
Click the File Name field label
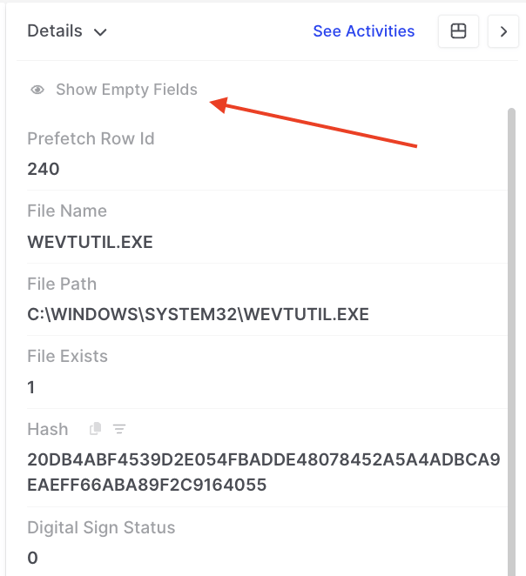[67, 211]
